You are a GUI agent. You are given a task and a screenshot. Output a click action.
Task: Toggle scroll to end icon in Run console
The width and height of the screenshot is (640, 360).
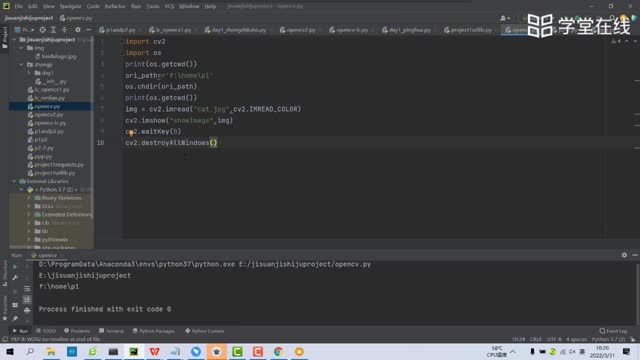(27, 300)
